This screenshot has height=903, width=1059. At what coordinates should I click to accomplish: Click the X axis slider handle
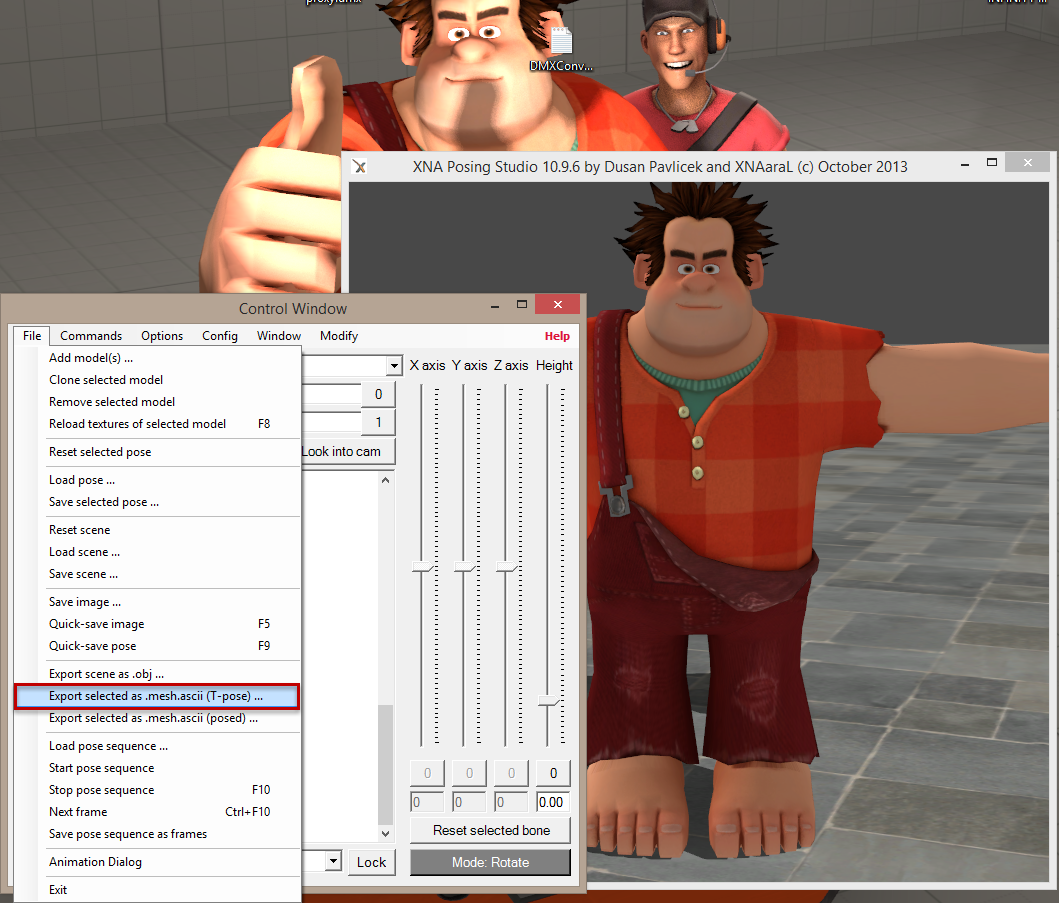point(423,566)
